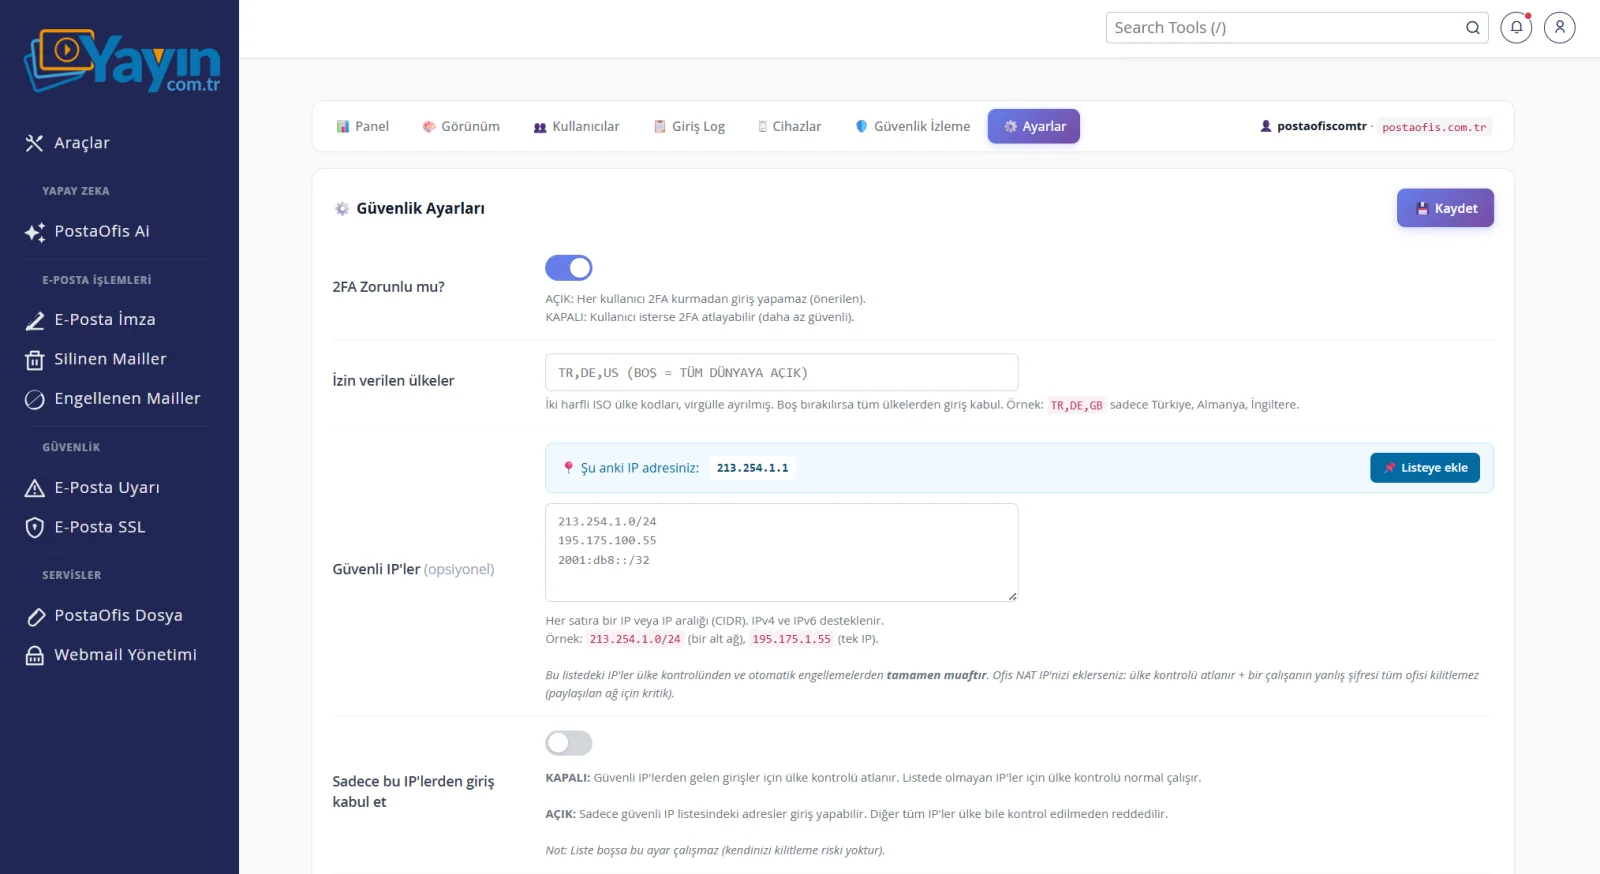Click the TR,DE,GB example code
The height and width of the screenshot is (874, 1600).
pyautogui.click(x=1076, y=405)
